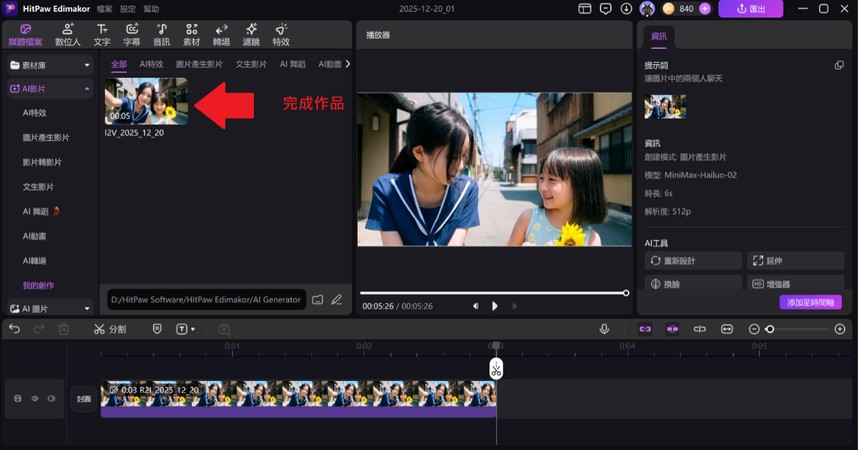This screenshot has width=858, height=450.
Task: Click the microphone voiceover record icon
Action: pos(604,329)
